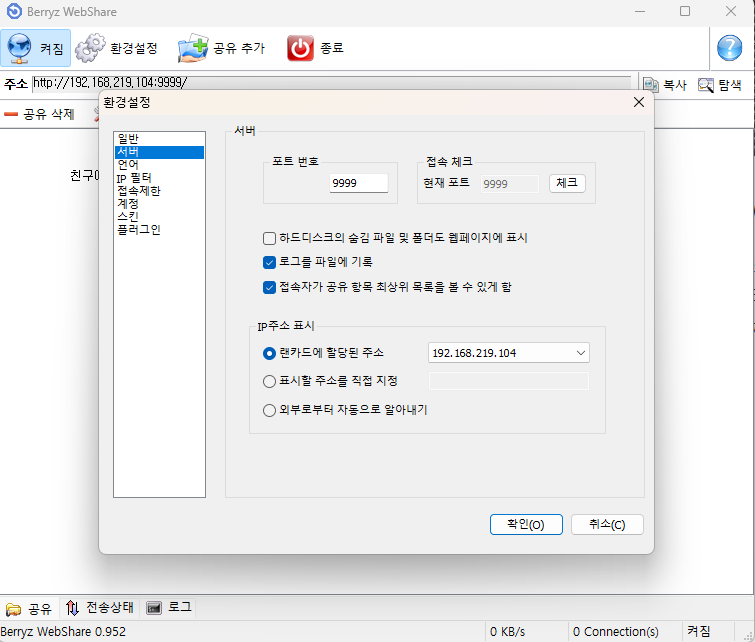Viewport: 755px width, 642px height.
Task: Click the 탐색 browse icon
Action: 705,85
